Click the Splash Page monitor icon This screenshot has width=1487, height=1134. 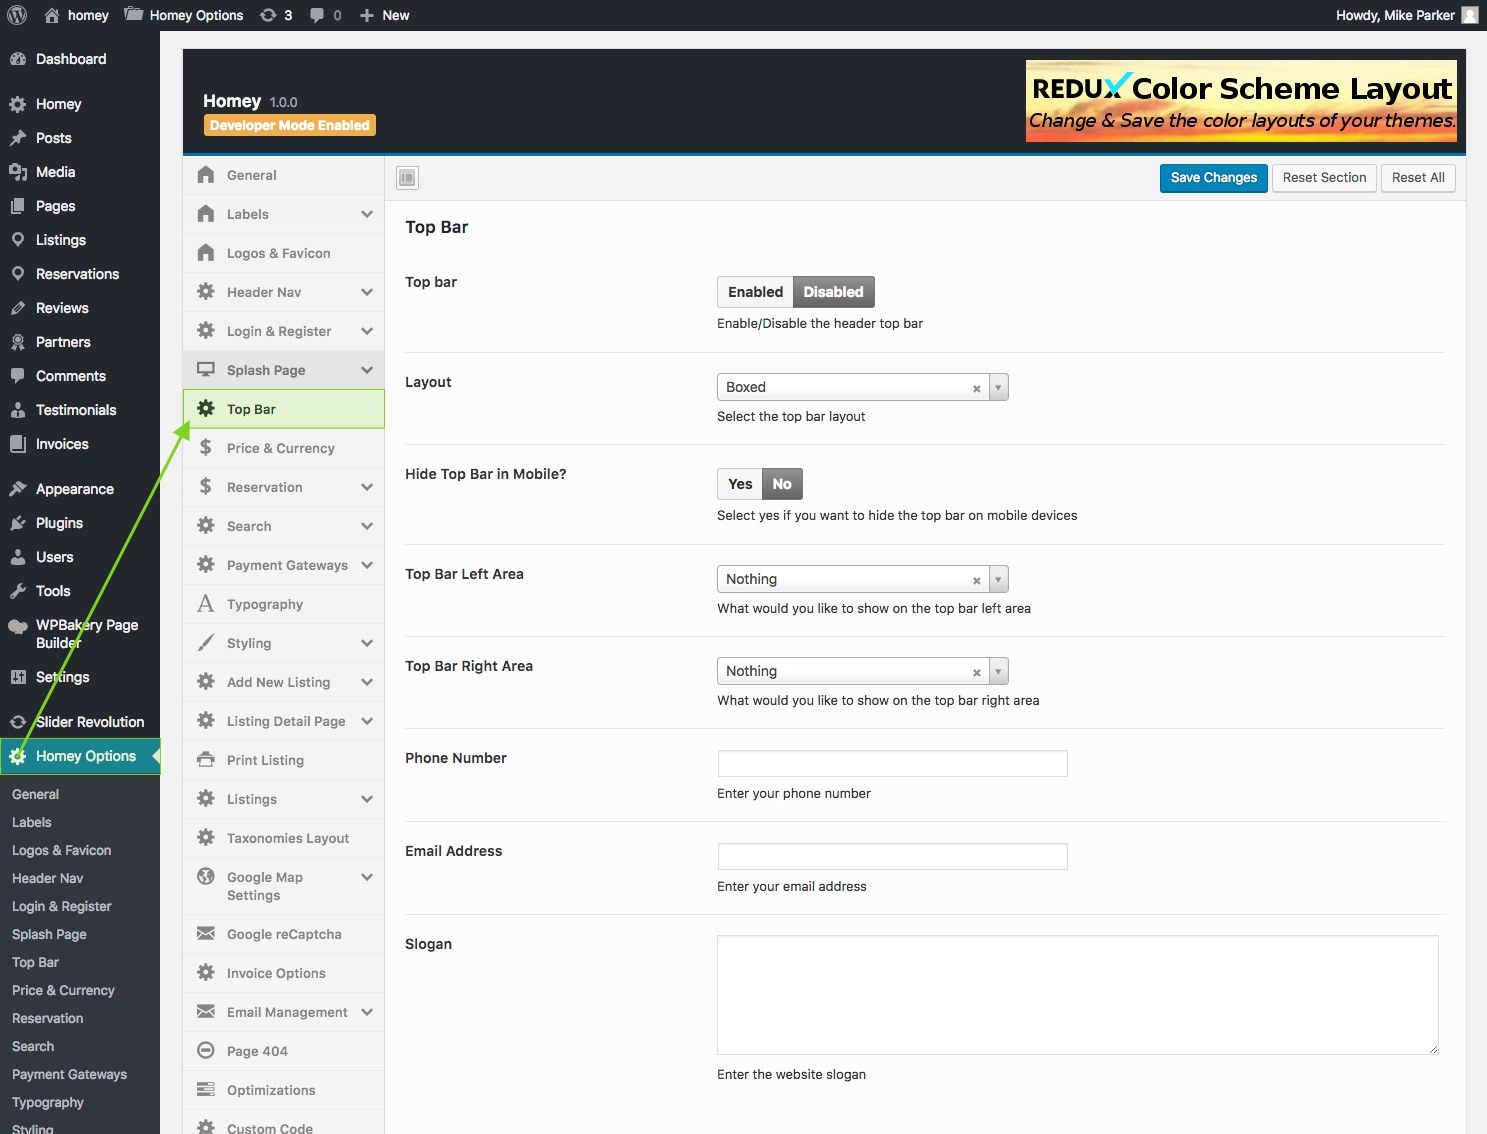coord(205,370)
